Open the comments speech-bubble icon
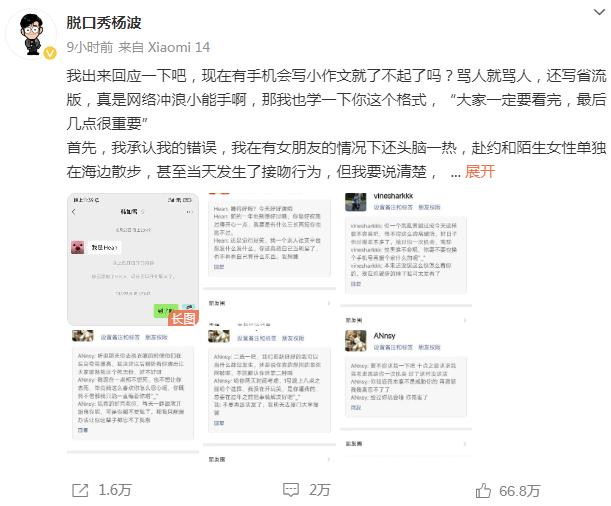Image resolution: width=611 pixels, height=506 pixels. [x=291, y=490]
